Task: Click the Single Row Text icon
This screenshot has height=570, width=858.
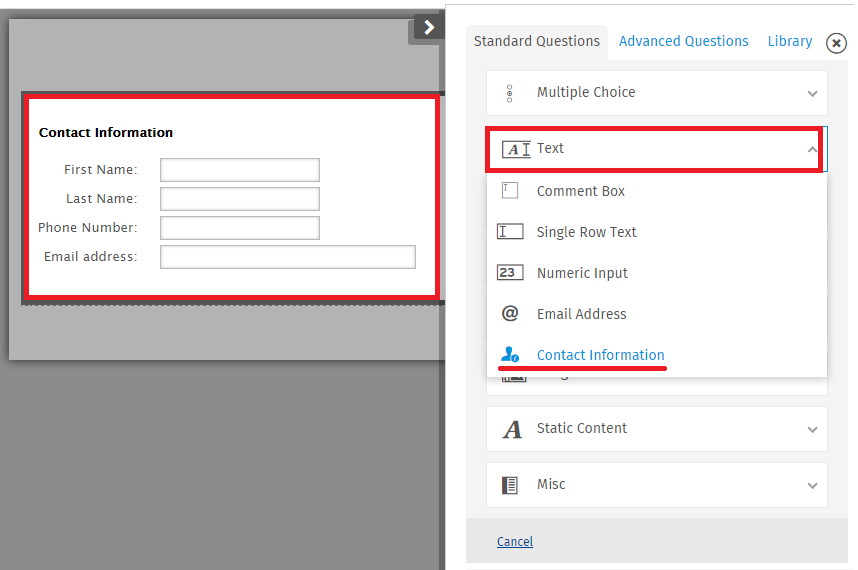Action: [x=510, y=232]
